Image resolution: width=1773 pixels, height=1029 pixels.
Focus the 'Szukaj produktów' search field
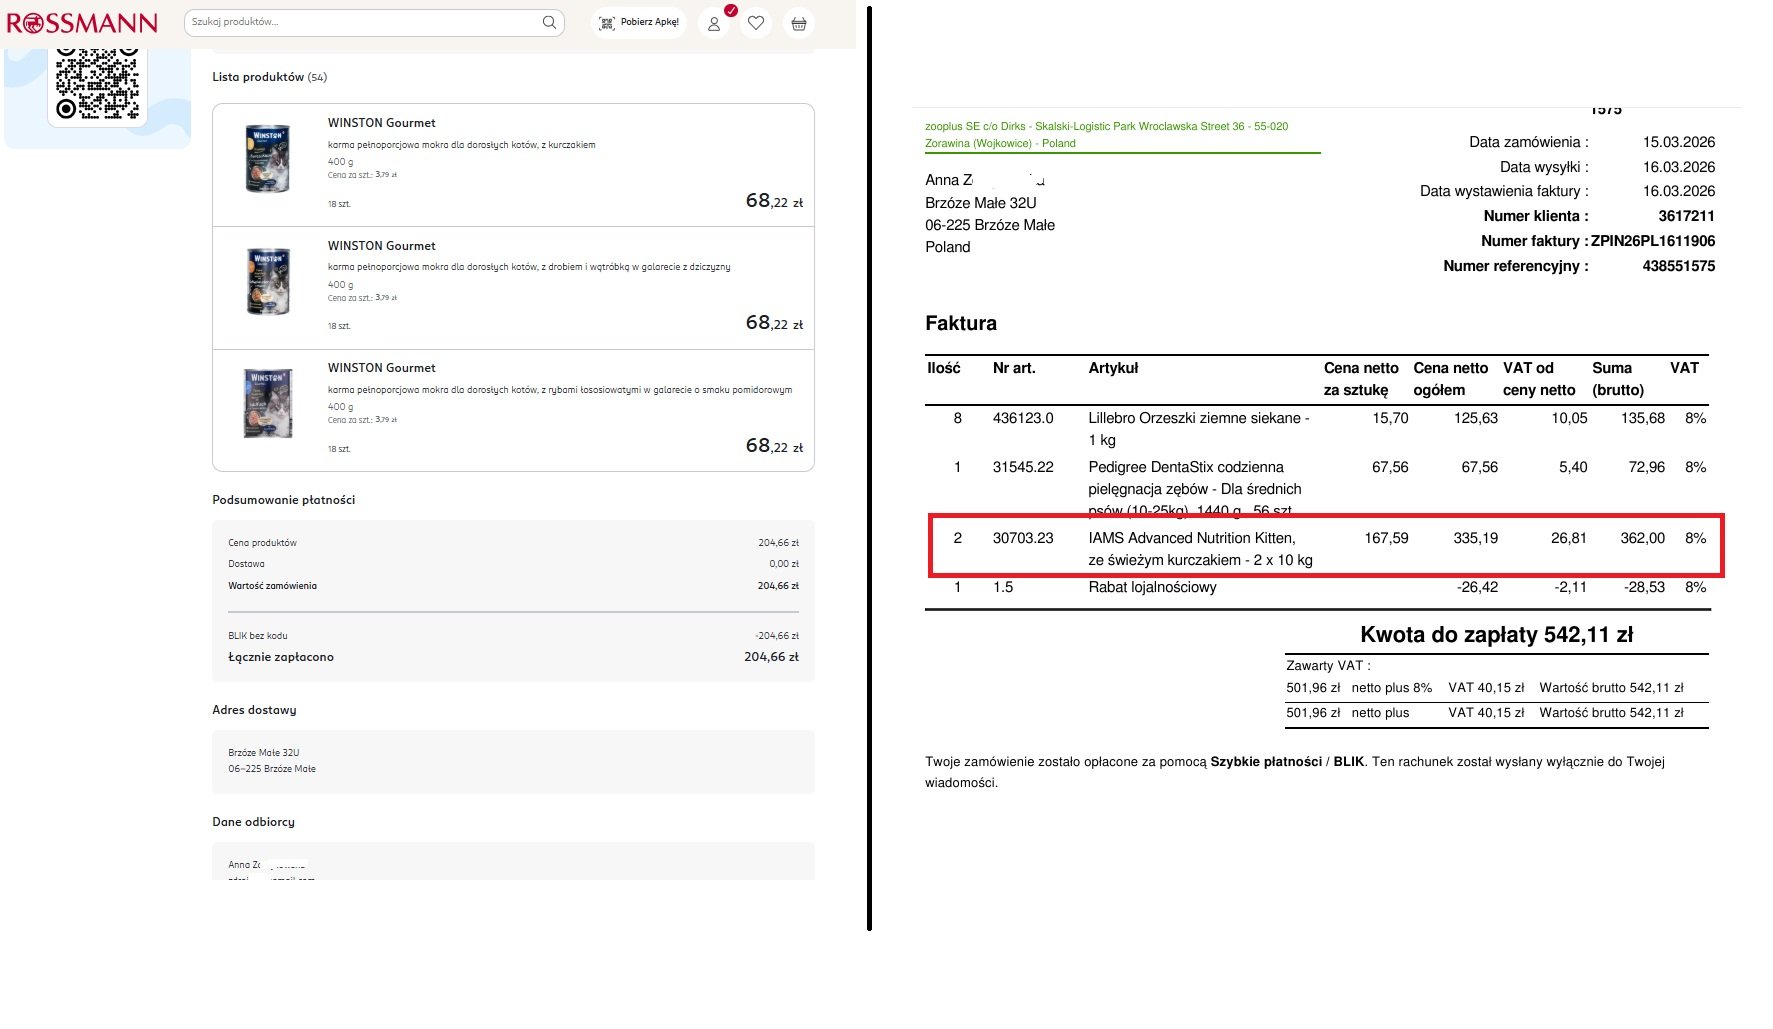tap(374, 22)
